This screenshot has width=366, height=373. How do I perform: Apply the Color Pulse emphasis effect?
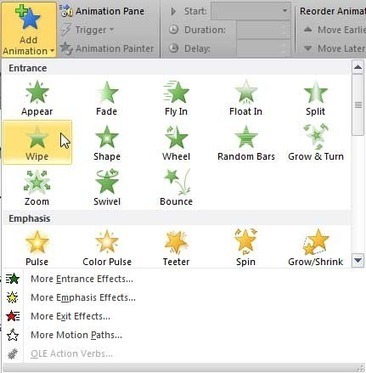click(107, 248)
